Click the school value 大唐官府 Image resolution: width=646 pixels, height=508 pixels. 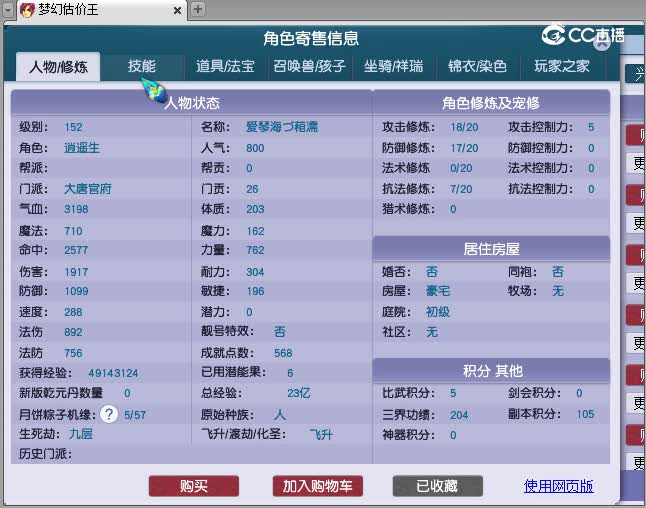88,189
